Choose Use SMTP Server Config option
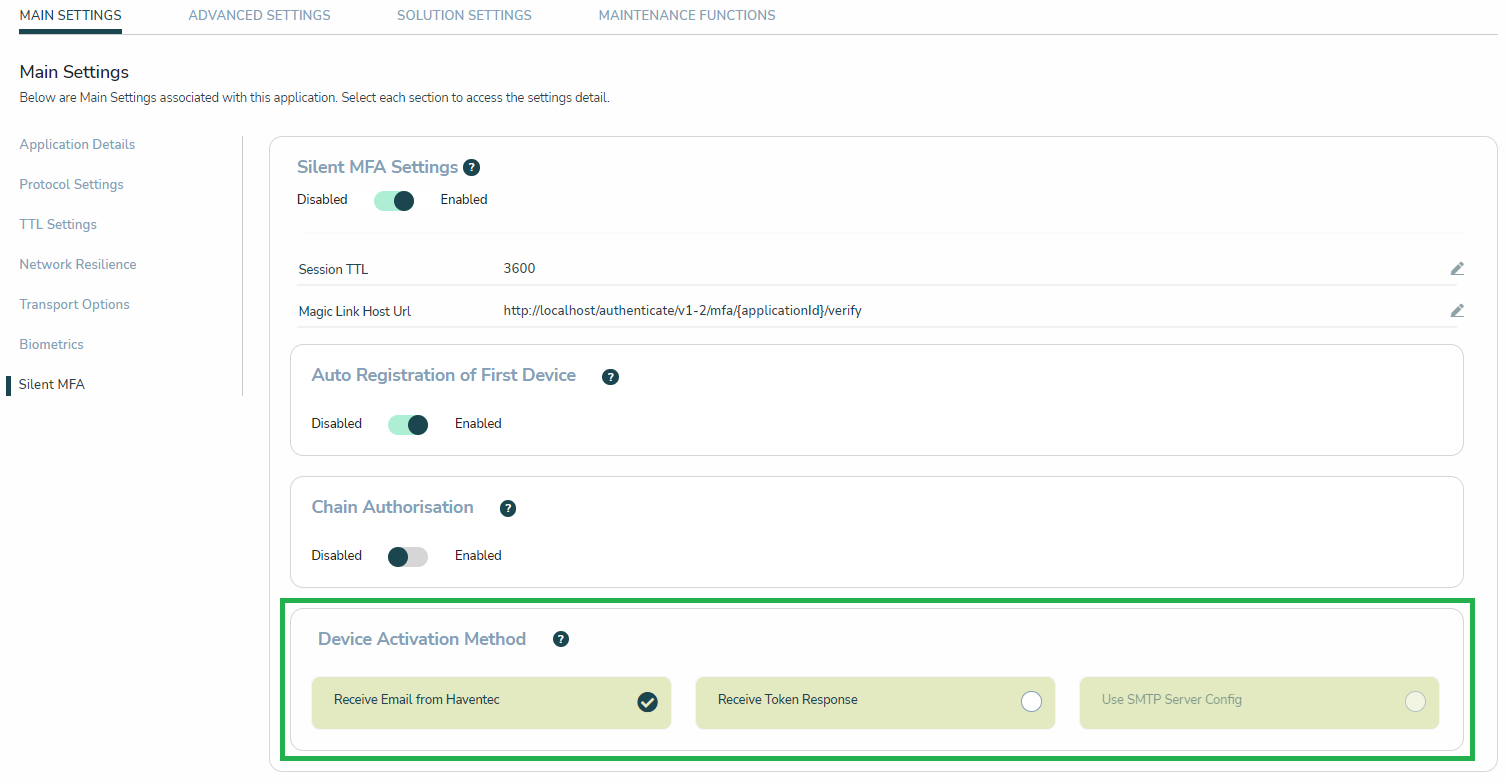1507x781 pixels. (x=1259, y=702)
